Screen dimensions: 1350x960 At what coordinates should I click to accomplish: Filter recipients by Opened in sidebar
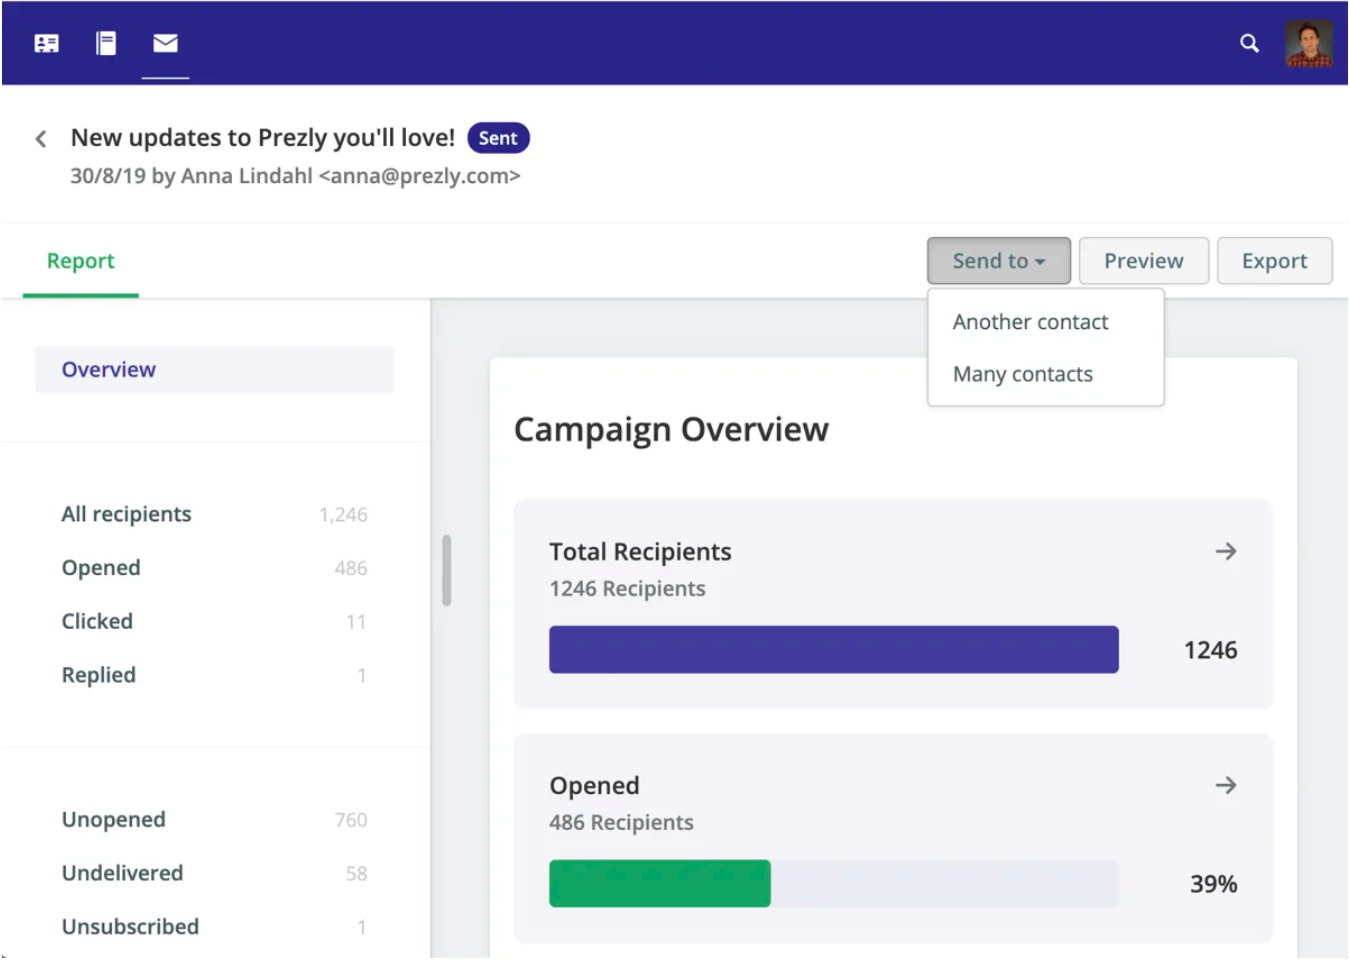click(101, 568)
